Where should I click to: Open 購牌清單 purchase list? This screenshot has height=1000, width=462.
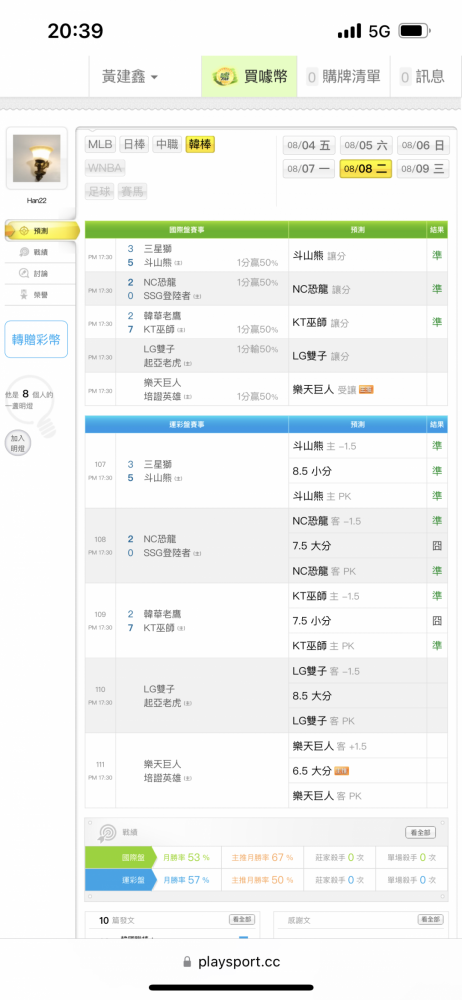[x=345, y=77]
